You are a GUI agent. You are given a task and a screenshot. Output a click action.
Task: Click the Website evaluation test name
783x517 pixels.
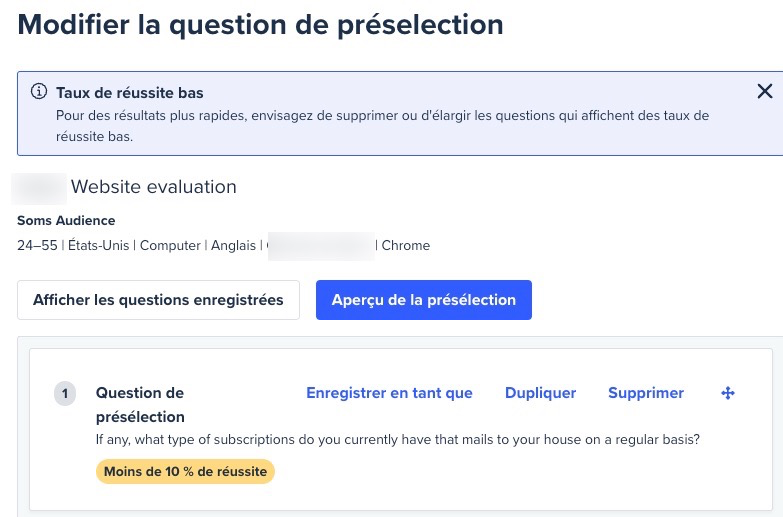(153, 187)
